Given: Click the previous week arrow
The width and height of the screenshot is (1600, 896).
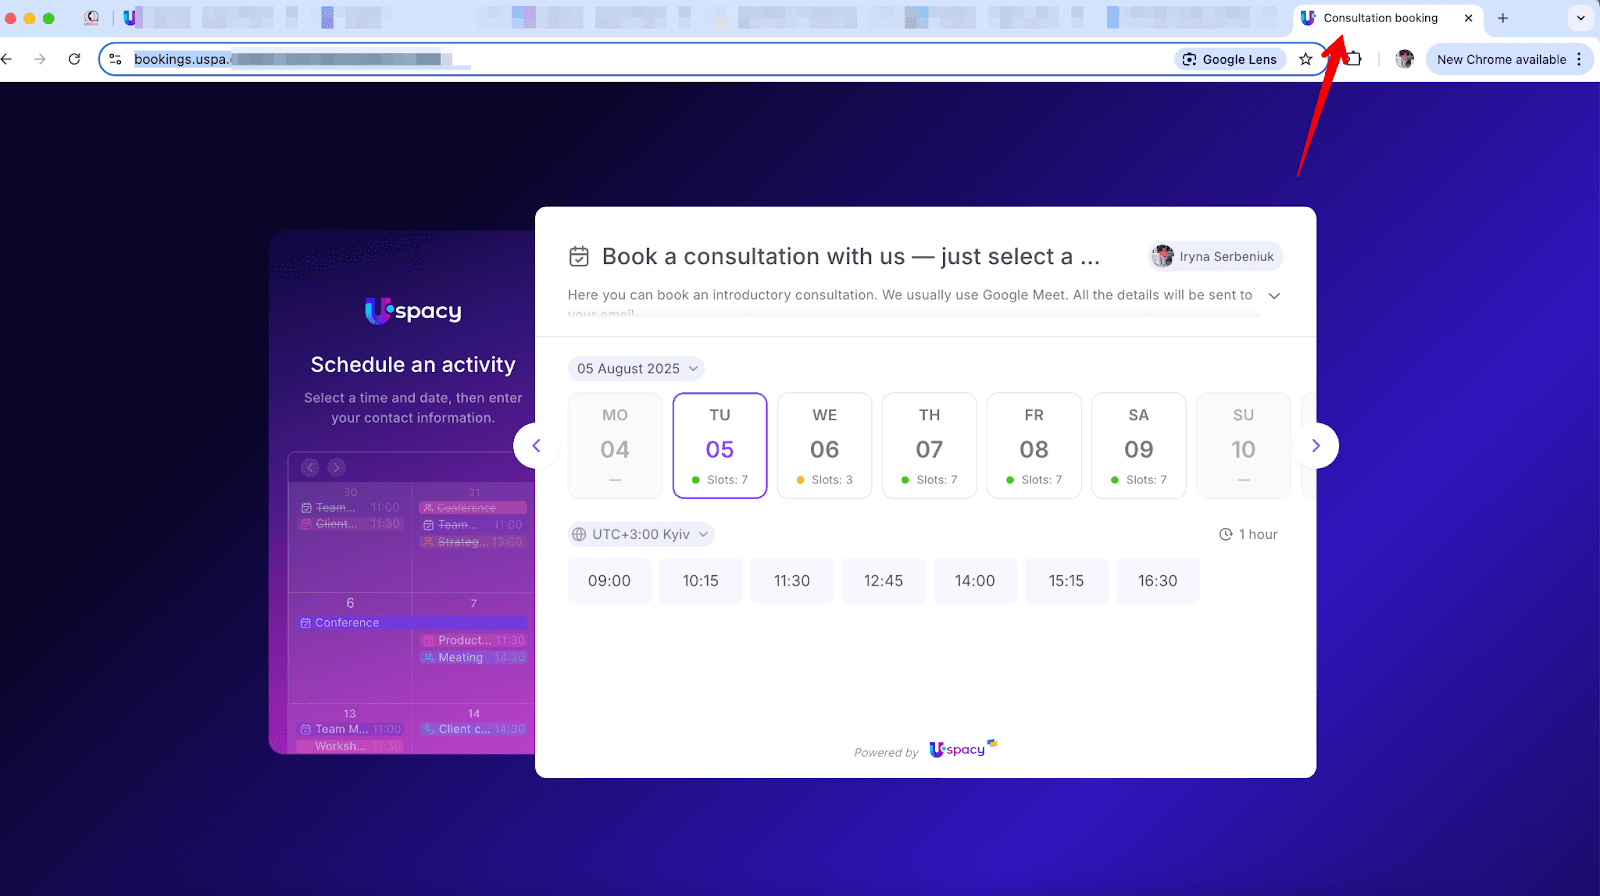Looking at the screenshot, I should (536, 446).
